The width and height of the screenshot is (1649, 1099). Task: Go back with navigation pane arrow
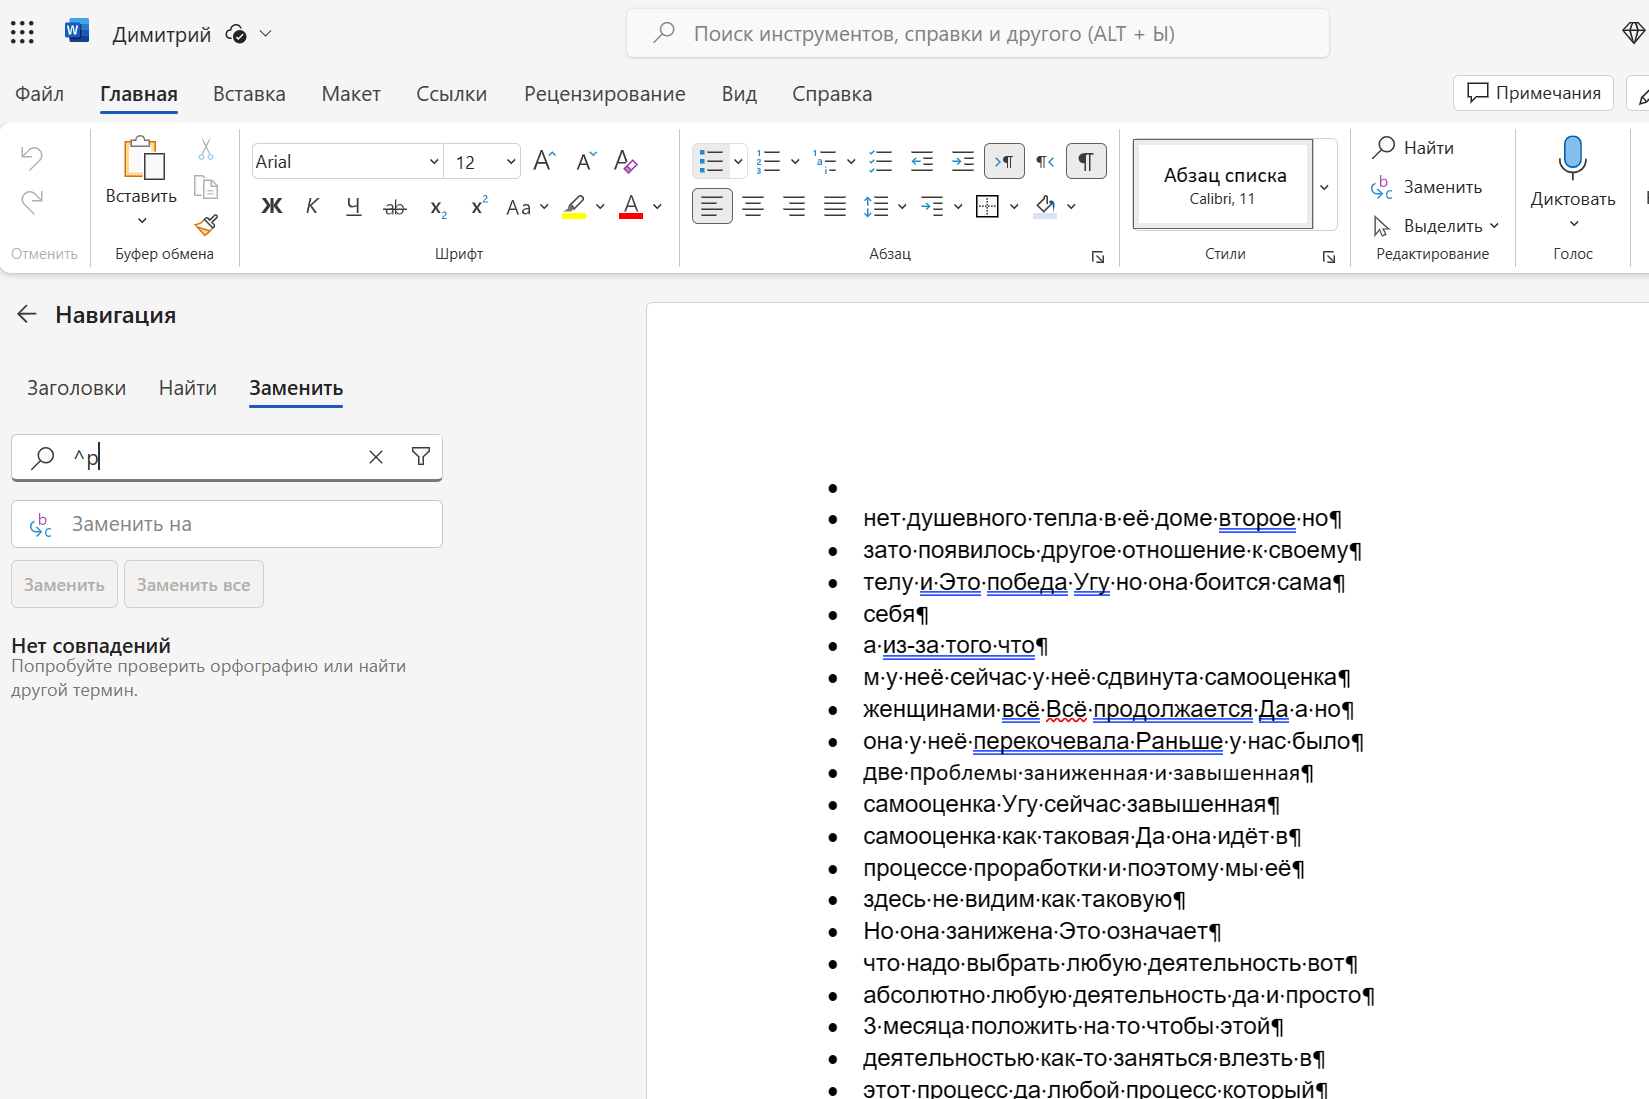[27, 314]
